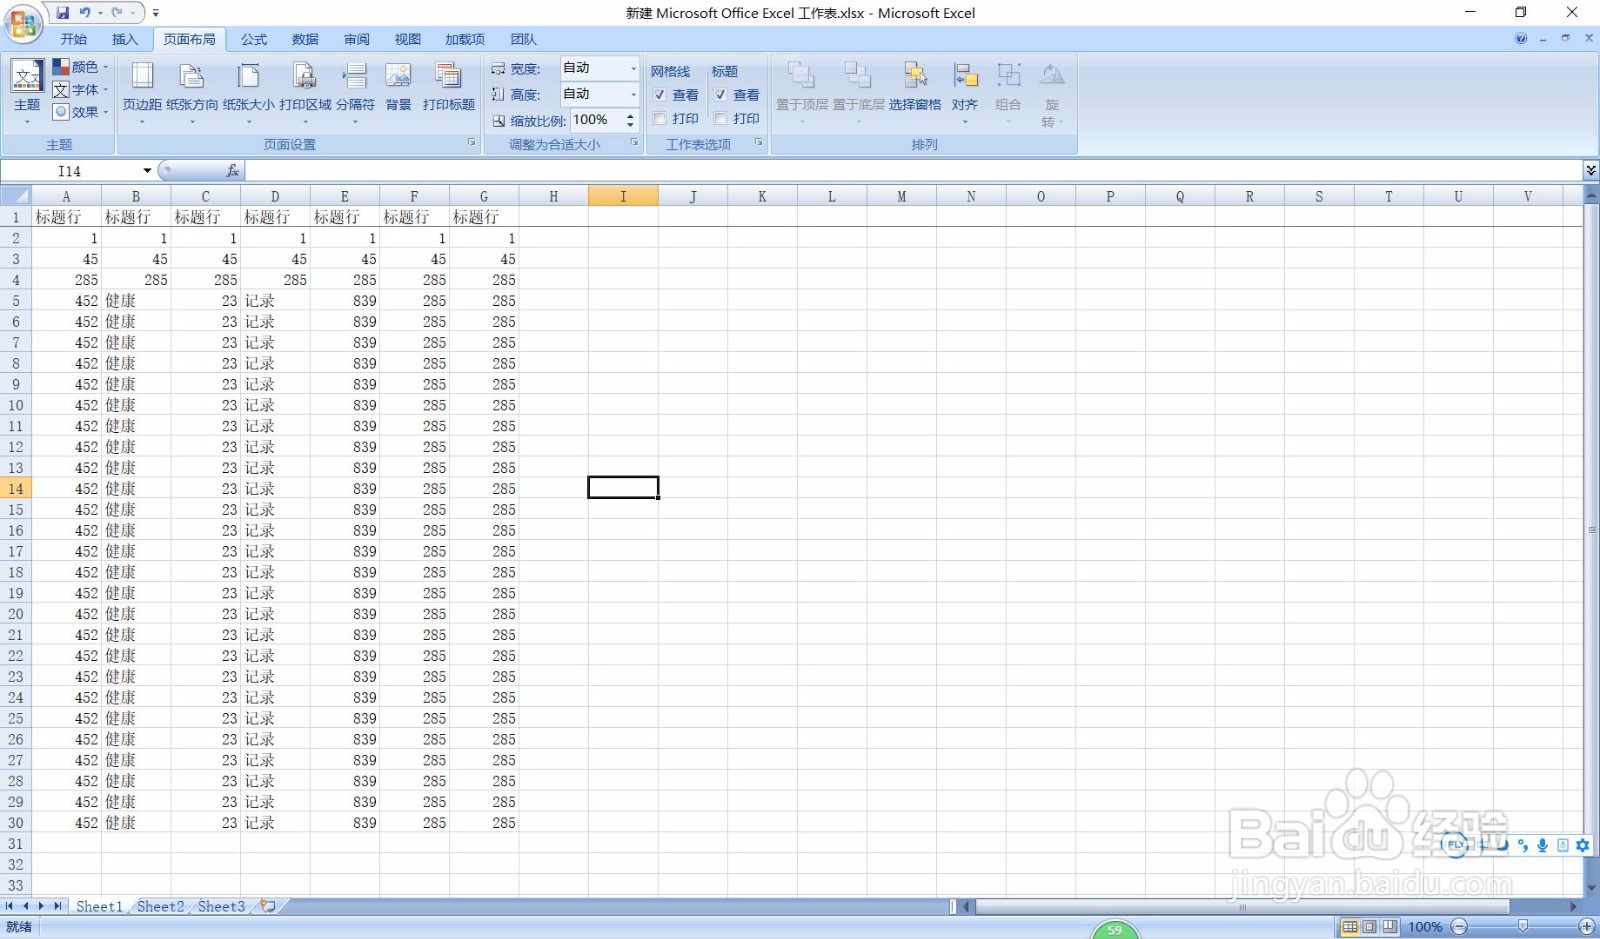Click the Name Box showing I14
Image resolution: width=1600 pixels, height=939 pixels.
[70, 171]
